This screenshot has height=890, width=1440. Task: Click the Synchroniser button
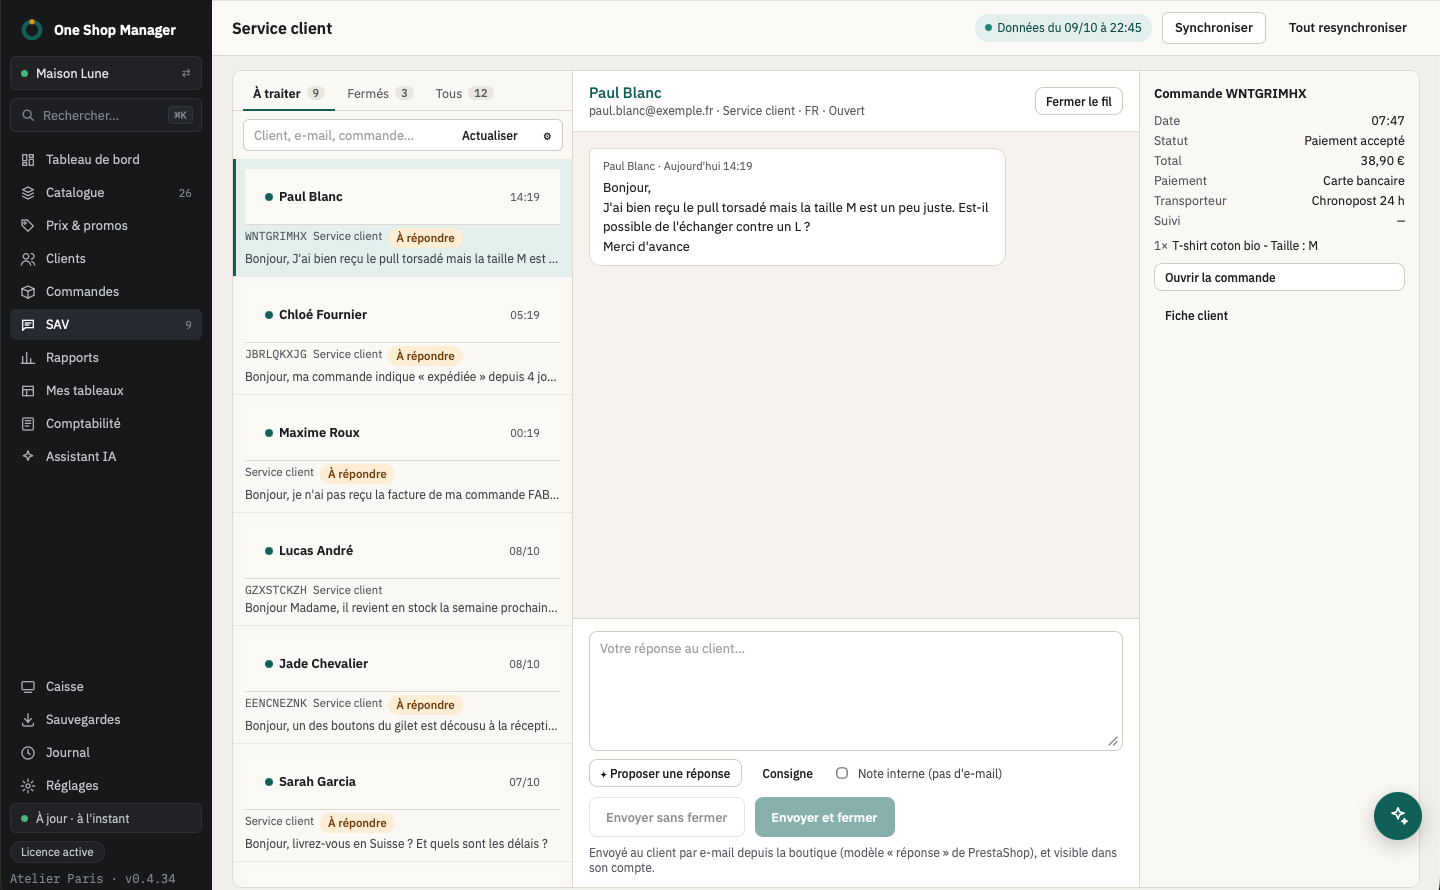[x=1214, y=28]
